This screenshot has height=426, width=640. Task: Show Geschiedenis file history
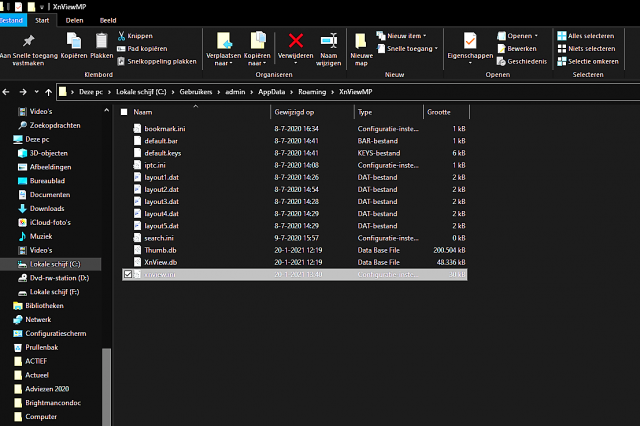[x=522, y=61]
